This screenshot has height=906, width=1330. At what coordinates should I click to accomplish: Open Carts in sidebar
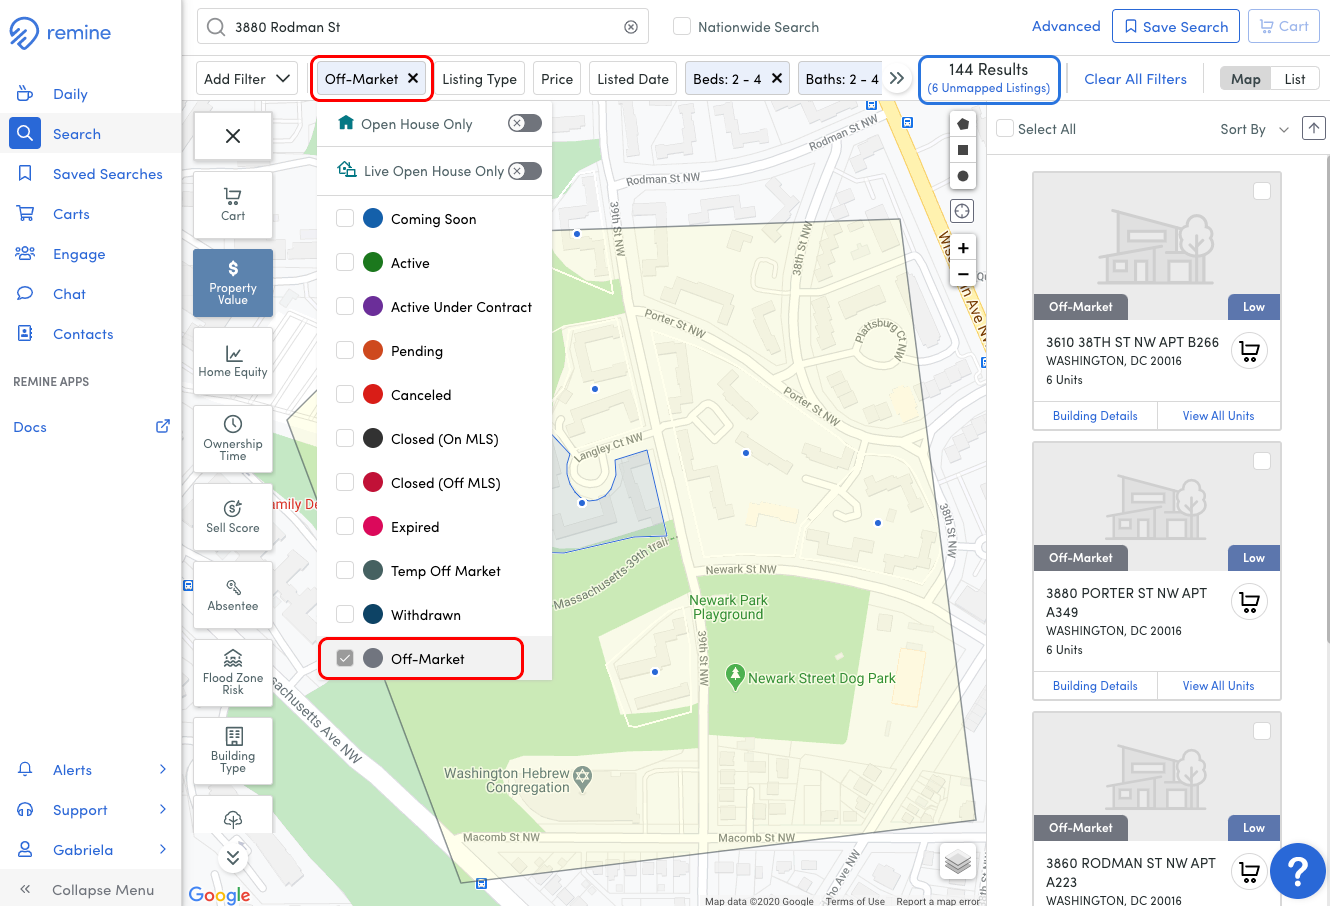(71, 214)
